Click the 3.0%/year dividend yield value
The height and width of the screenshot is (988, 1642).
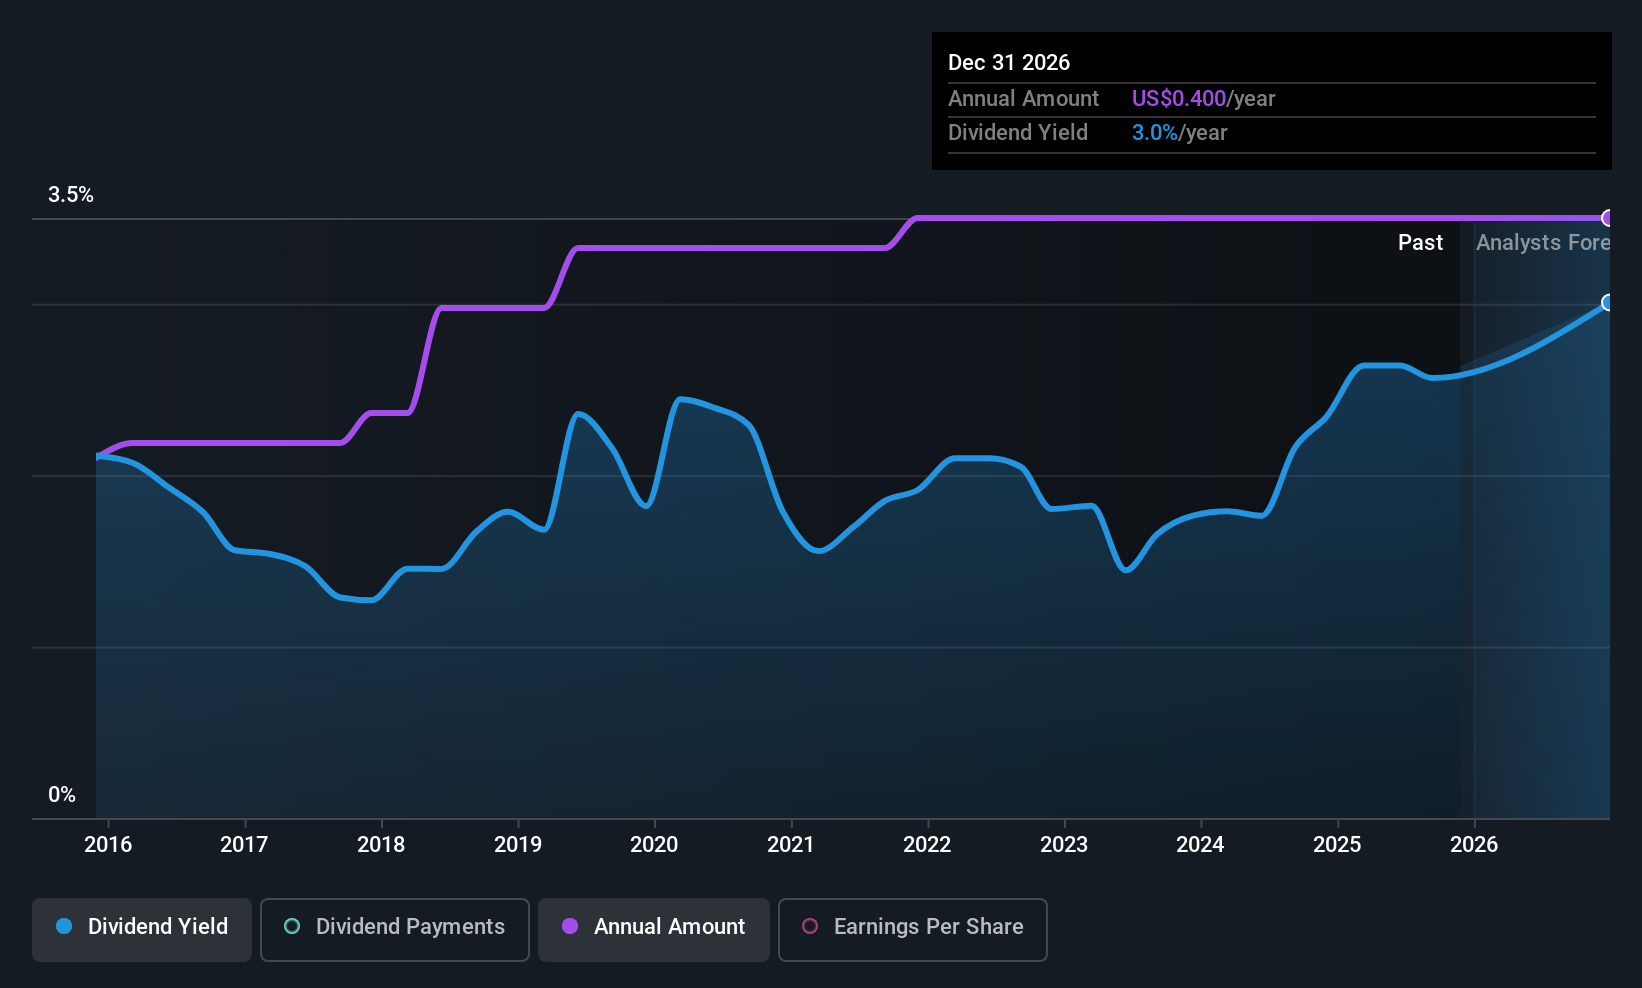tap(1179, 132)
